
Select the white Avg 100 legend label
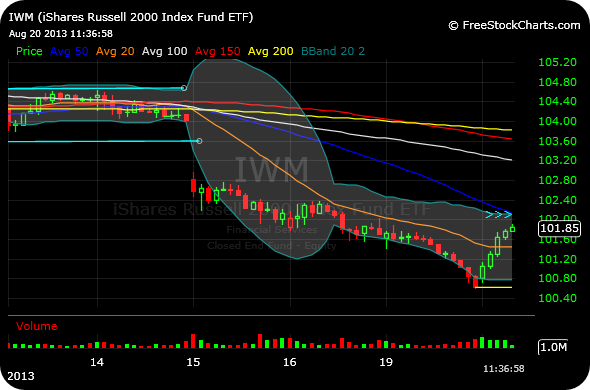164,51
